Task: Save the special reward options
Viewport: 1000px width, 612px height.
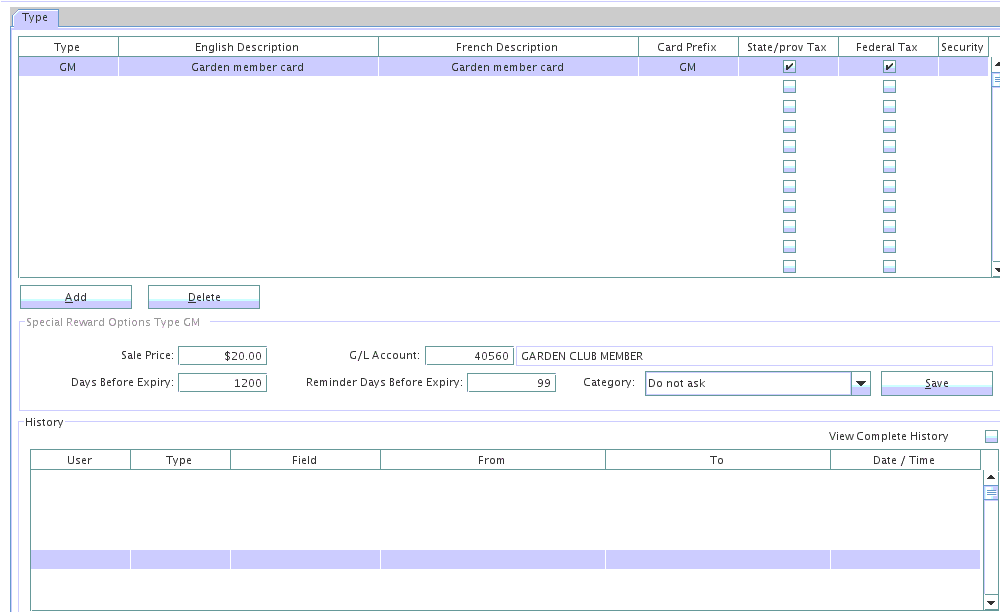Action: tap(936, 383)
